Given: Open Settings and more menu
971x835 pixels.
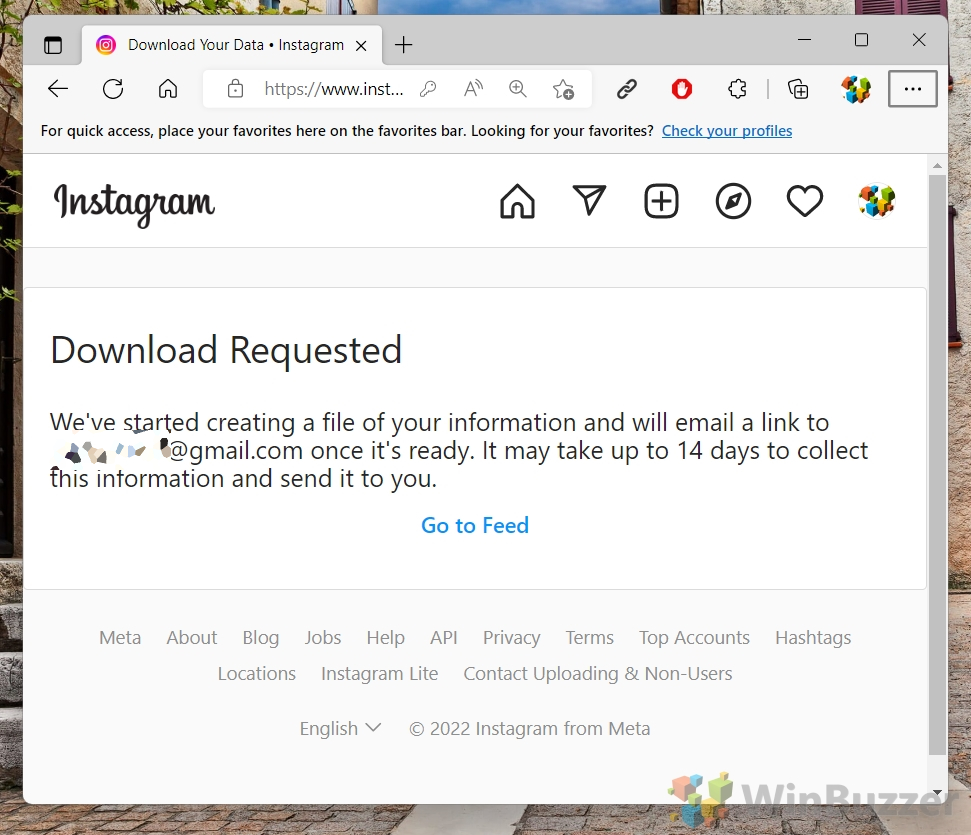Looking at the screenshot, I should 912,89.
